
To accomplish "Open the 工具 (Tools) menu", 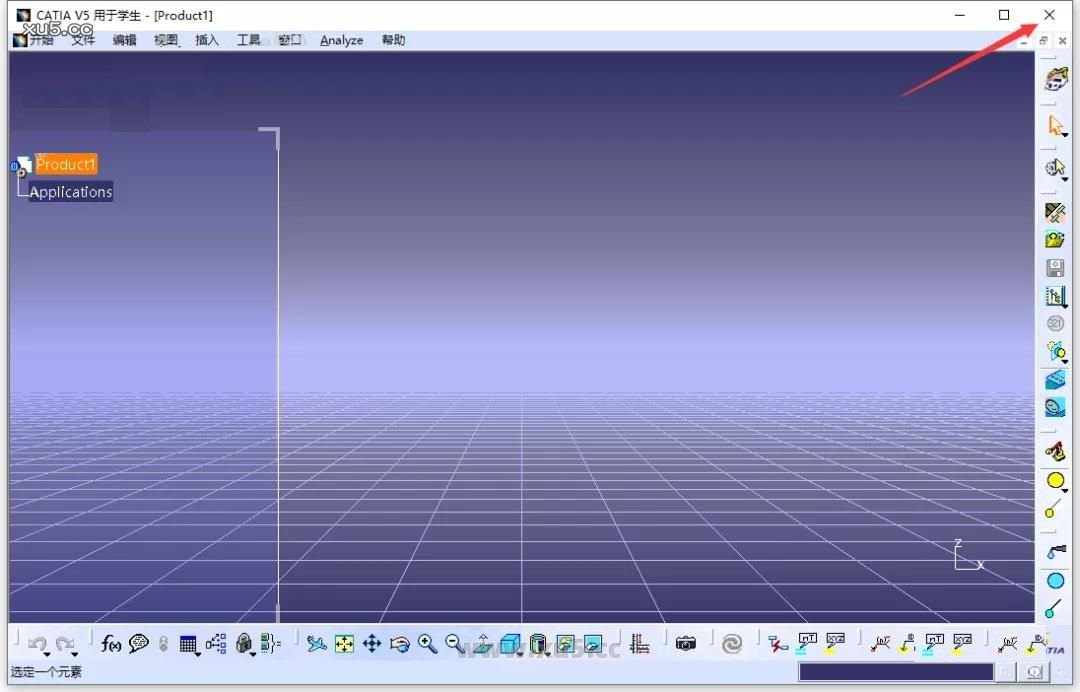I will pyautogui.click(x=248, y=40).
